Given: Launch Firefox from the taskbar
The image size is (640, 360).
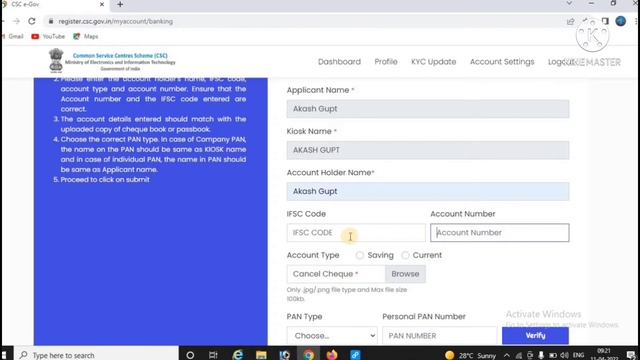Looking at the screenshot, I should pyautogui.click(x=332, y=355).
